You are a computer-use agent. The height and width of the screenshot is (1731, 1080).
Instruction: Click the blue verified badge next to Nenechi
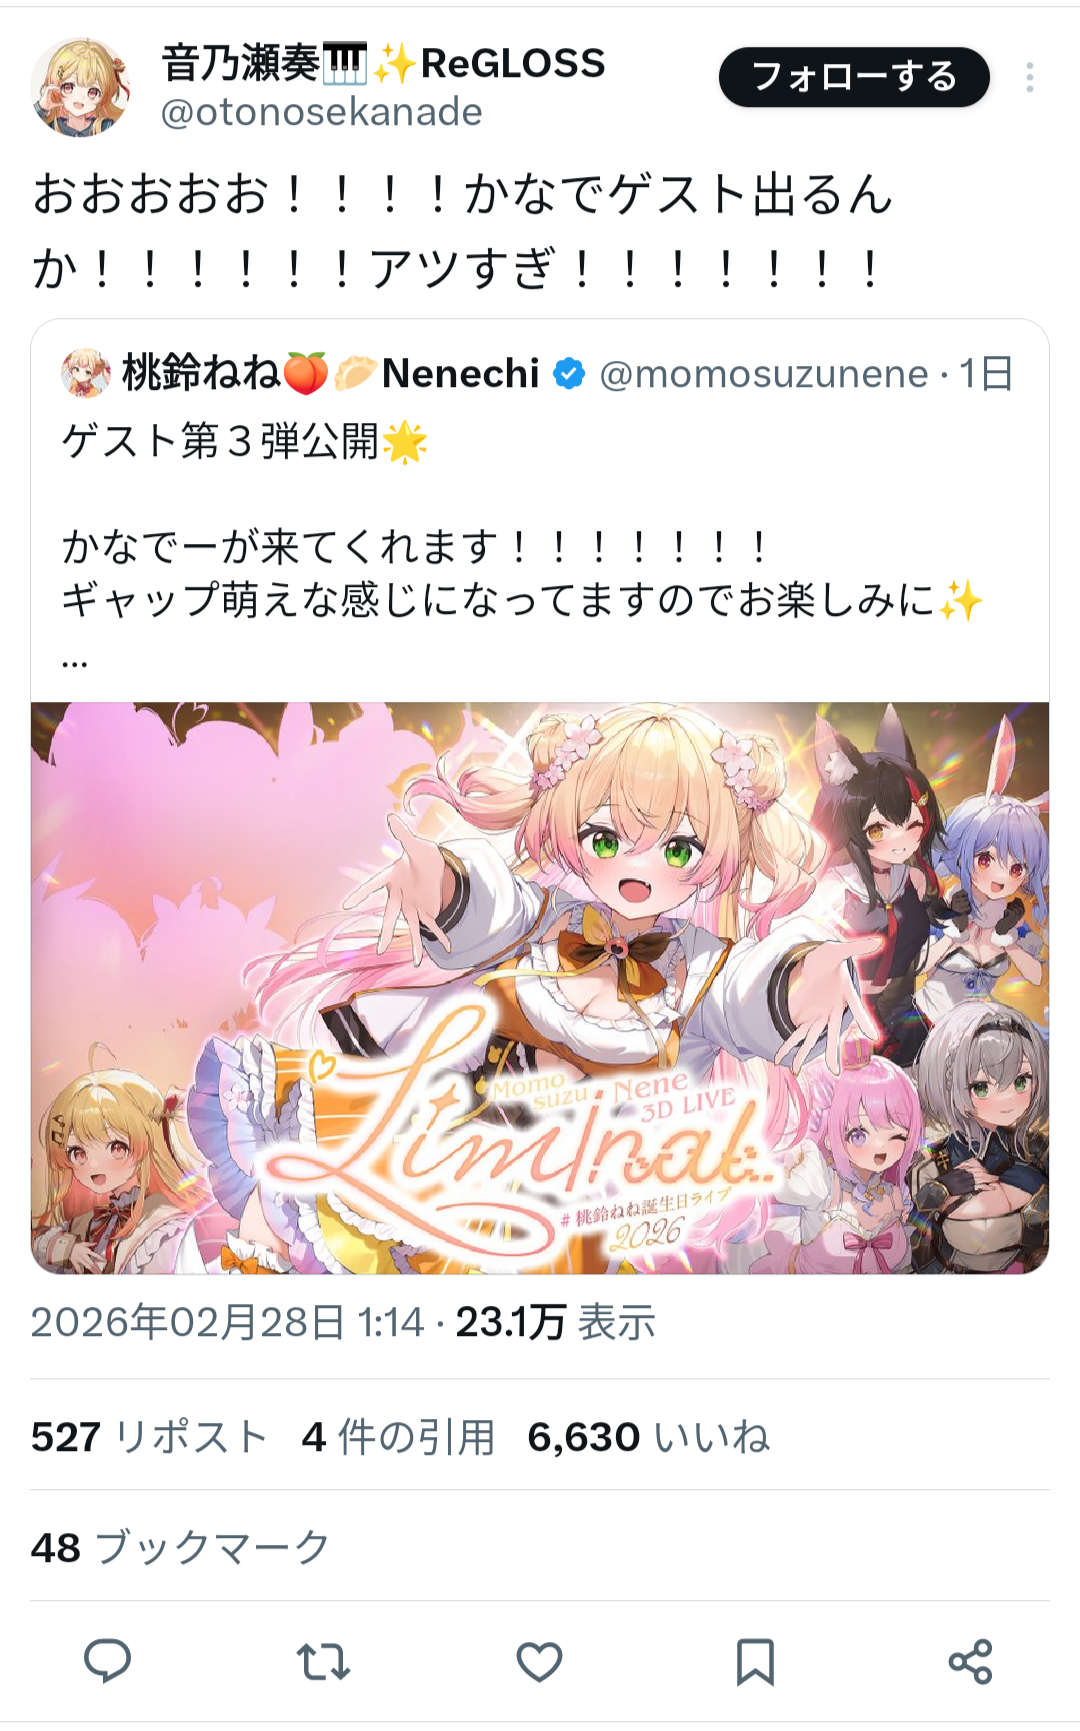pos(569,374)
